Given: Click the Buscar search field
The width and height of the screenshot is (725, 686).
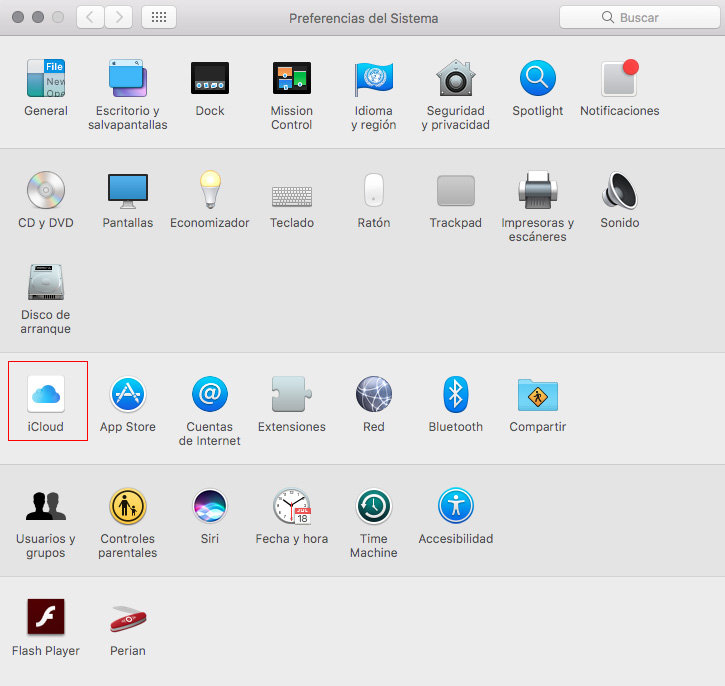Looking at the screenshot, I should [640, 18].
